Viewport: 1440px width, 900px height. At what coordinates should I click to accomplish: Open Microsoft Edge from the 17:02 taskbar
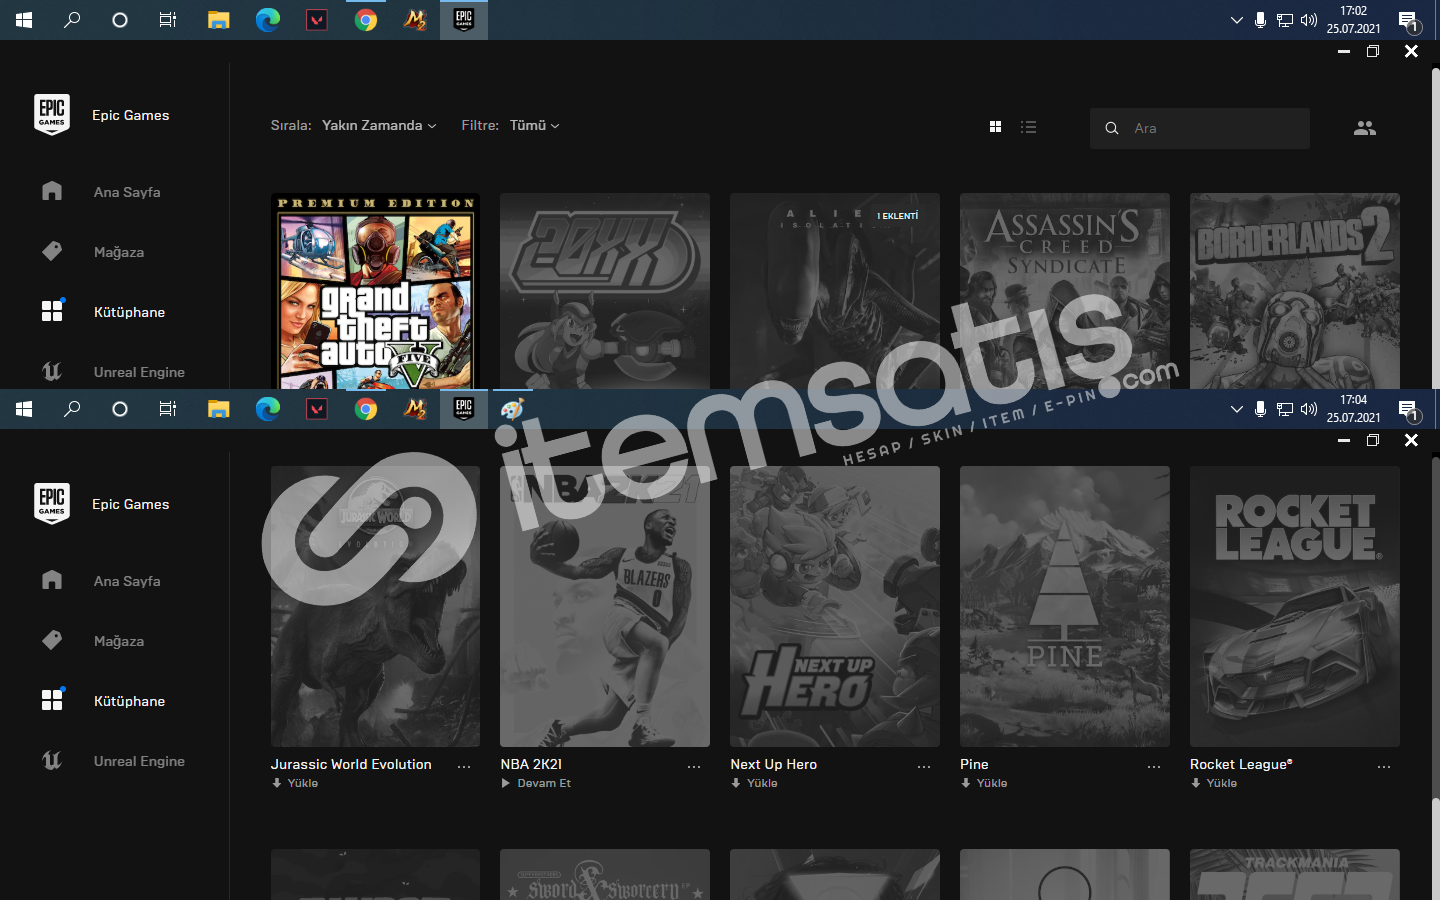tap(268, 20)
